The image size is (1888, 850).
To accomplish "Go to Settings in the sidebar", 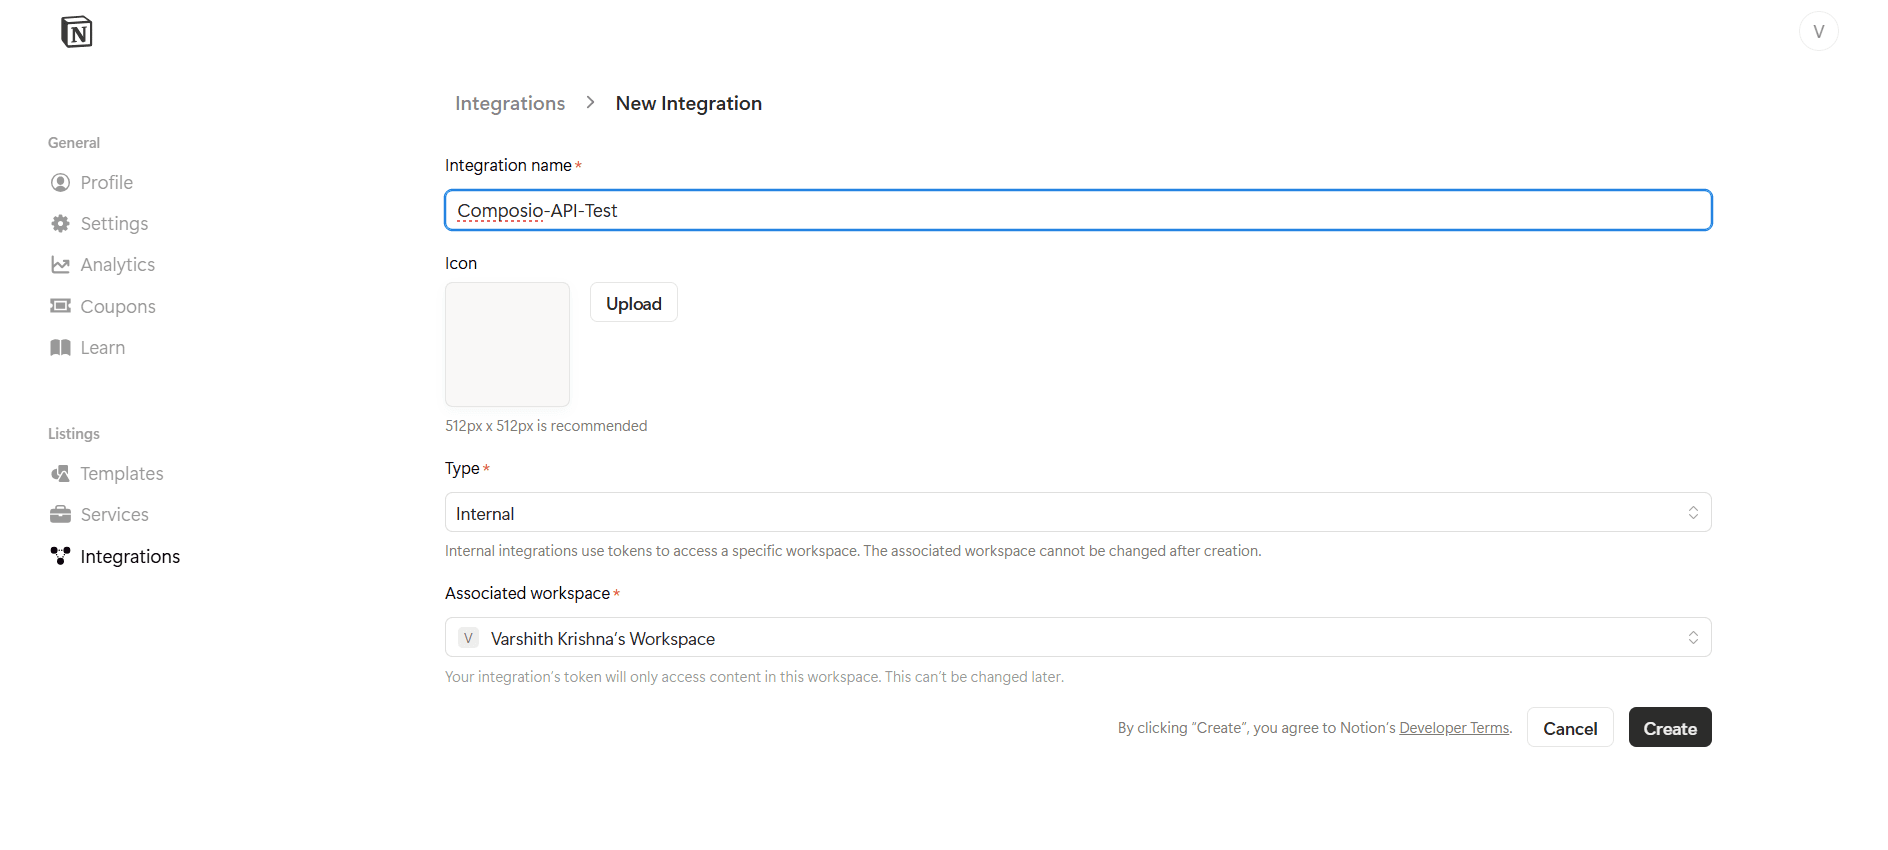I will click(x=114, y=223).
